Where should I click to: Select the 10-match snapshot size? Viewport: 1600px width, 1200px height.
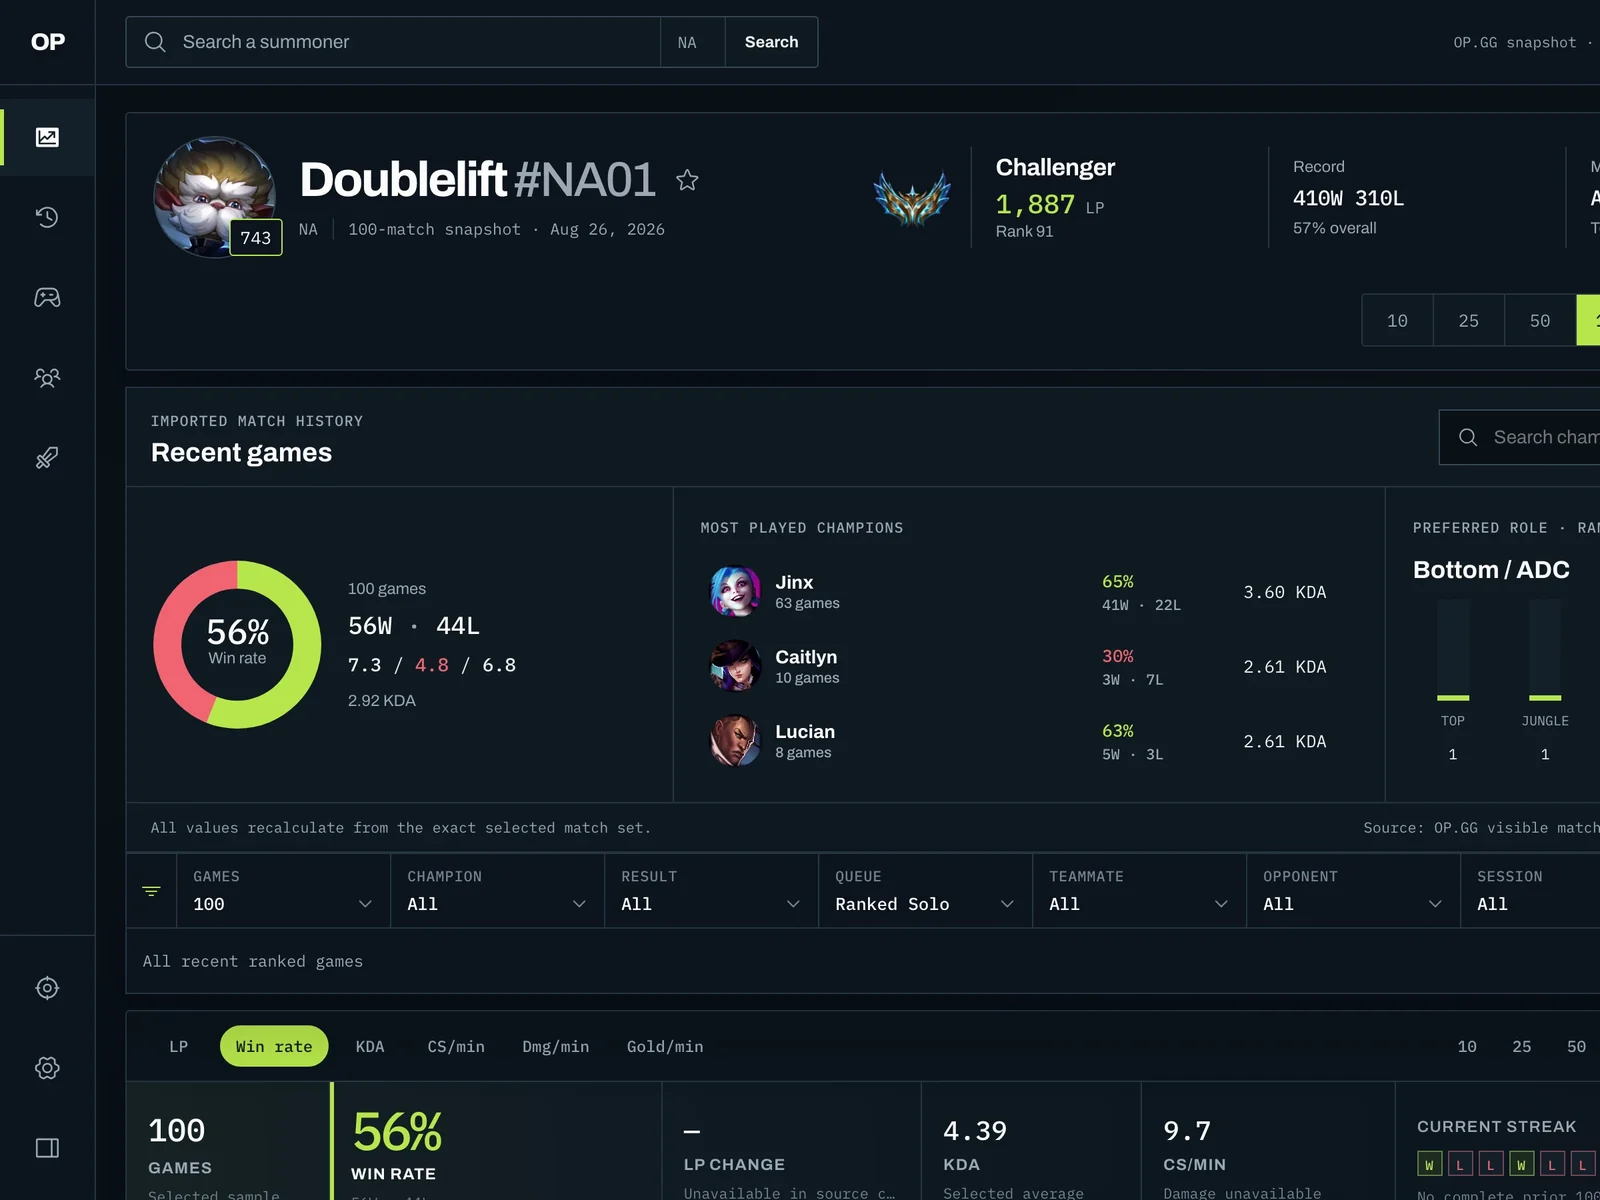pyautogui.click(x=1397, y=321)
